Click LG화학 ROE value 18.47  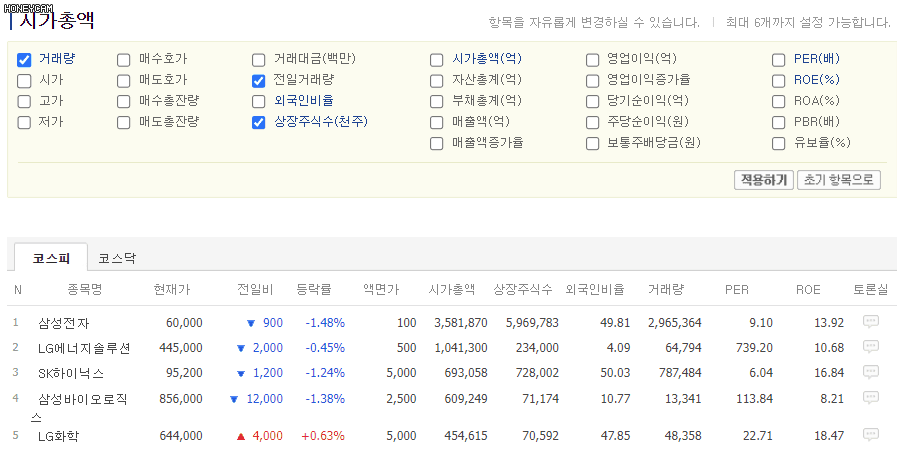click(829, 436)
